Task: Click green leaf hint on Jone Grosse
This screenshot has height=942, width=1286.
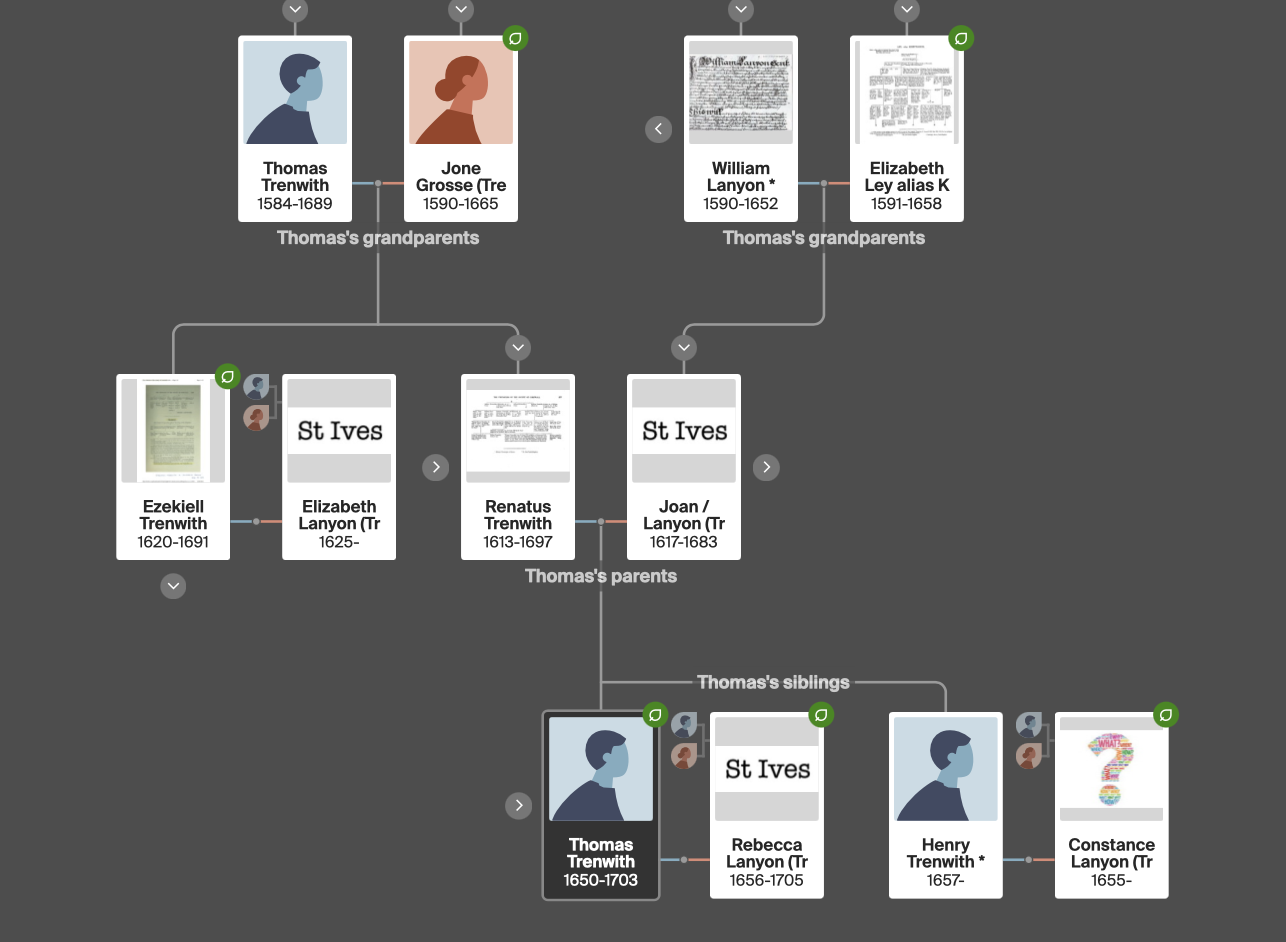Action: pos(515,39)
